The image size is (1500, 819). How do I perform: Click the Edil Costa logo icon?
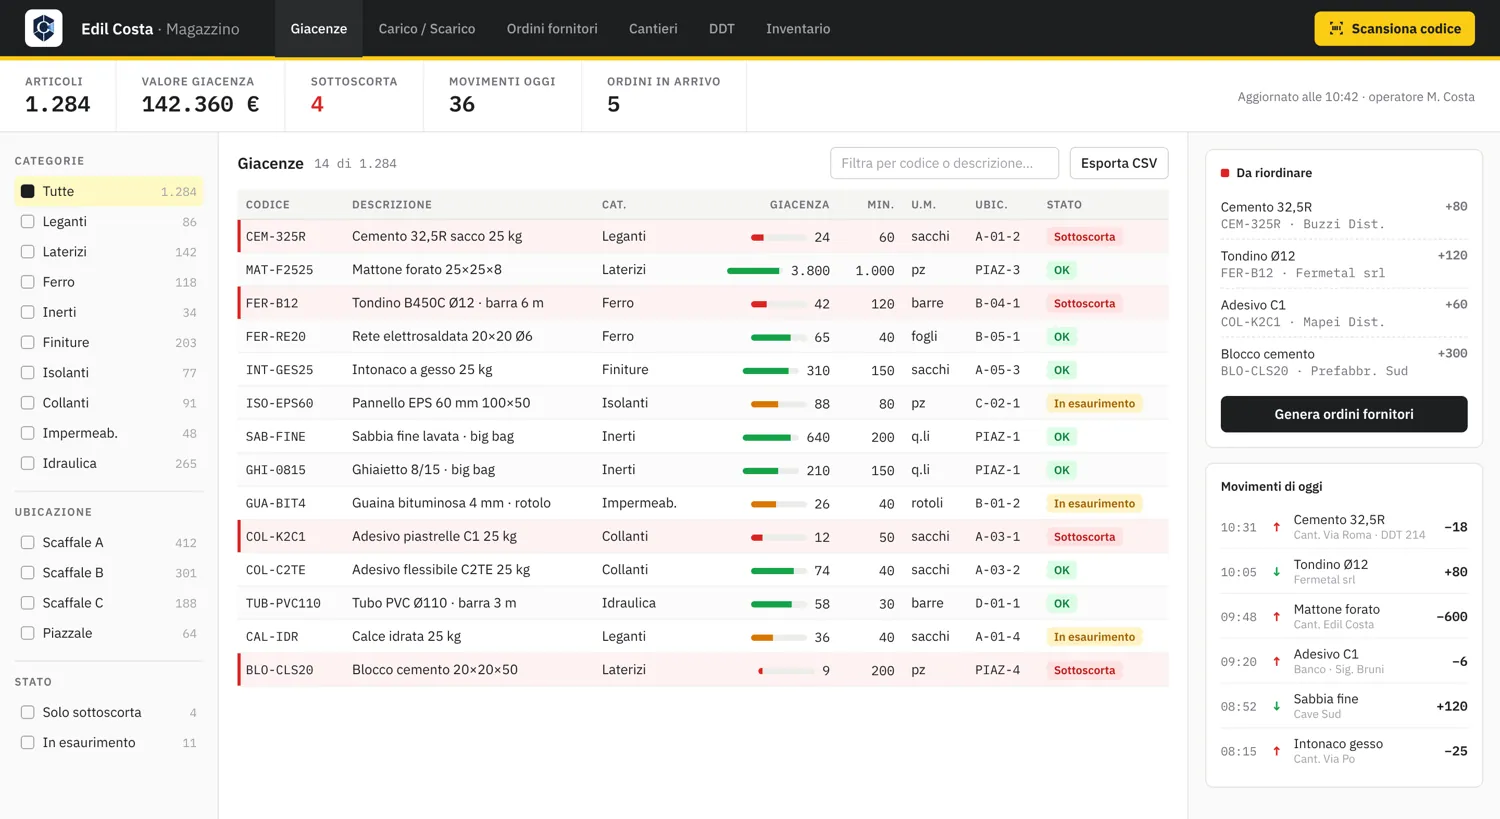pos(43,28)
